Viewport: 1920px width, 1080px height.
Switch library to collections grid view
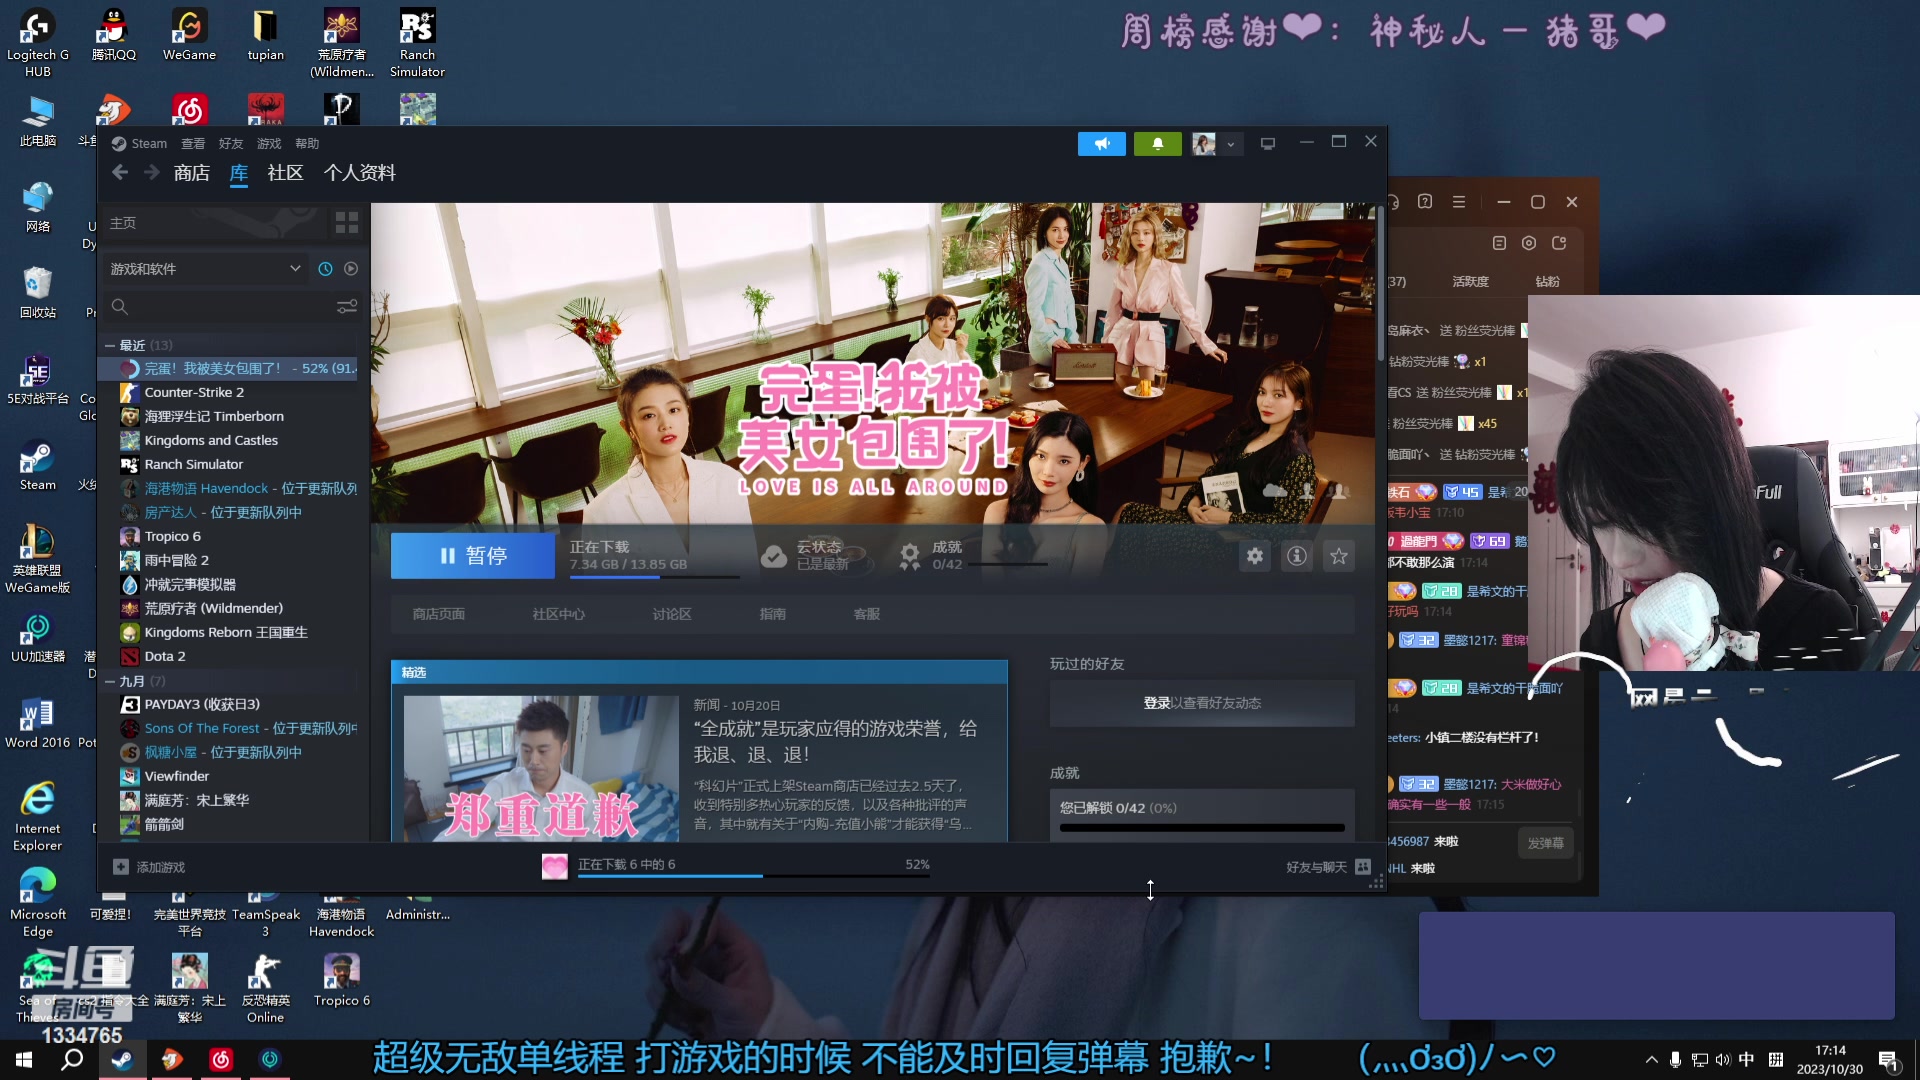(347, 223)
